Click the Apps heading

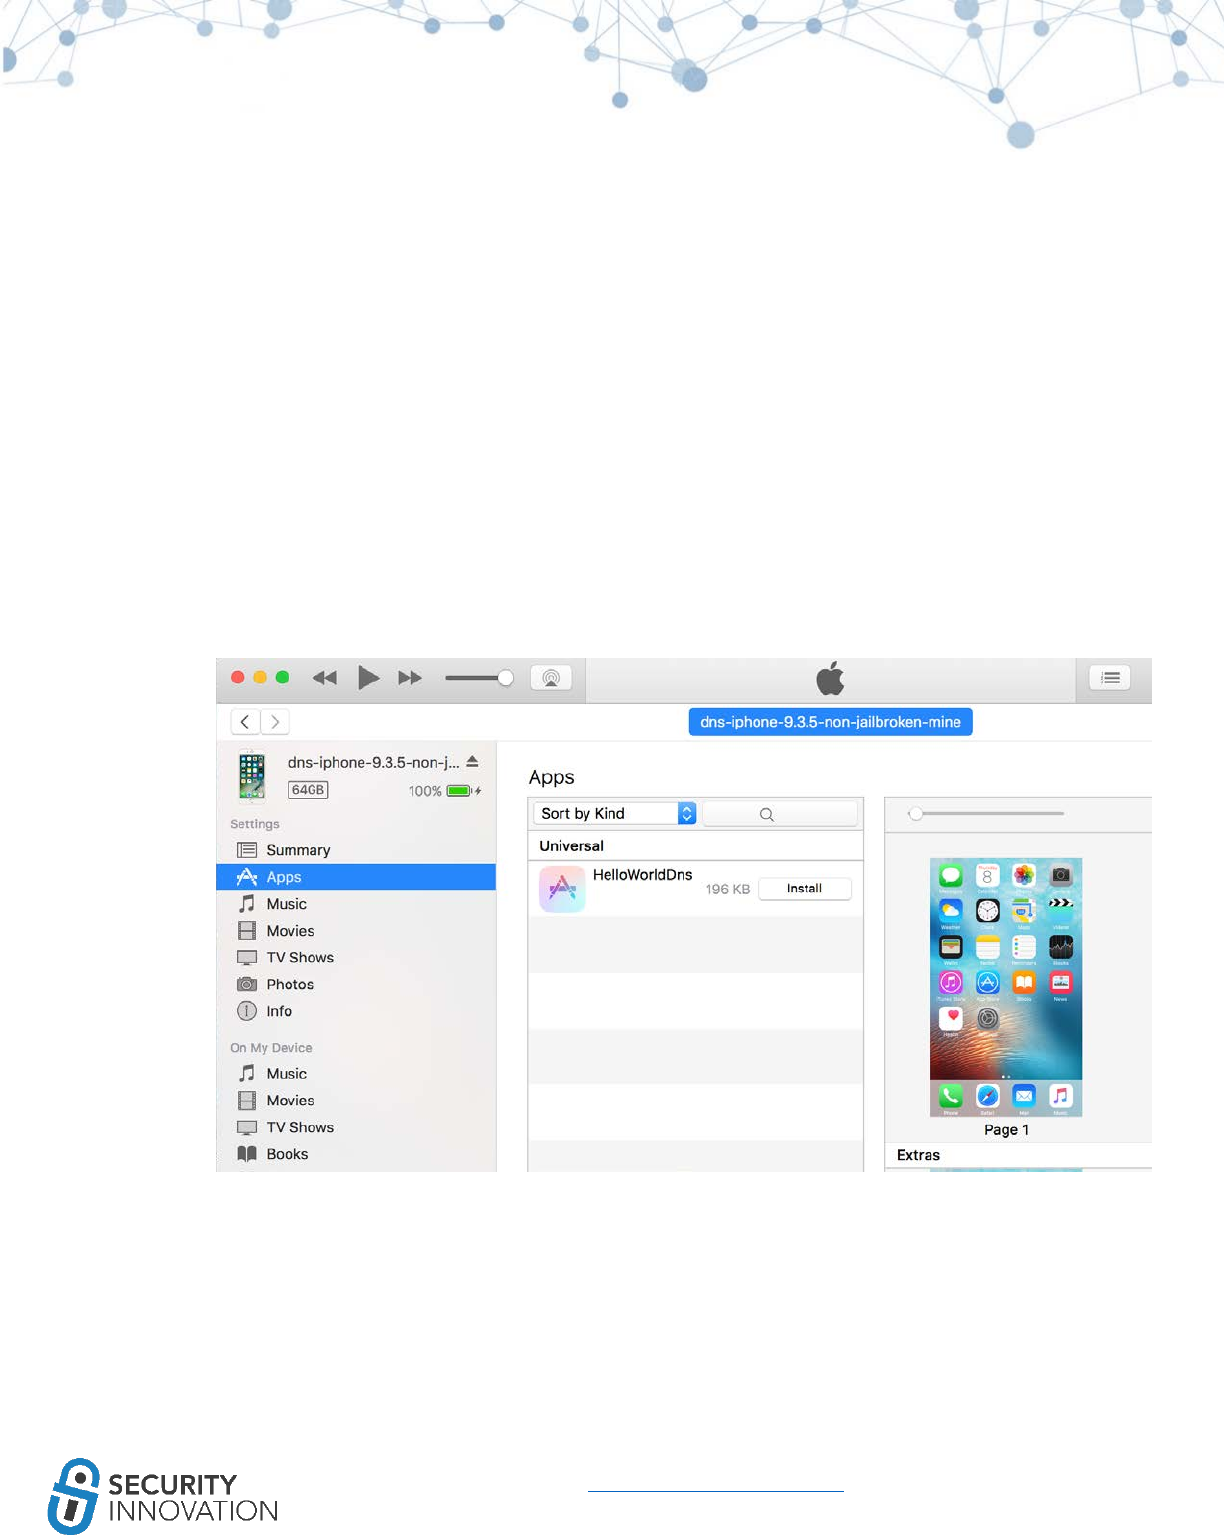click(x=552, y=778)
